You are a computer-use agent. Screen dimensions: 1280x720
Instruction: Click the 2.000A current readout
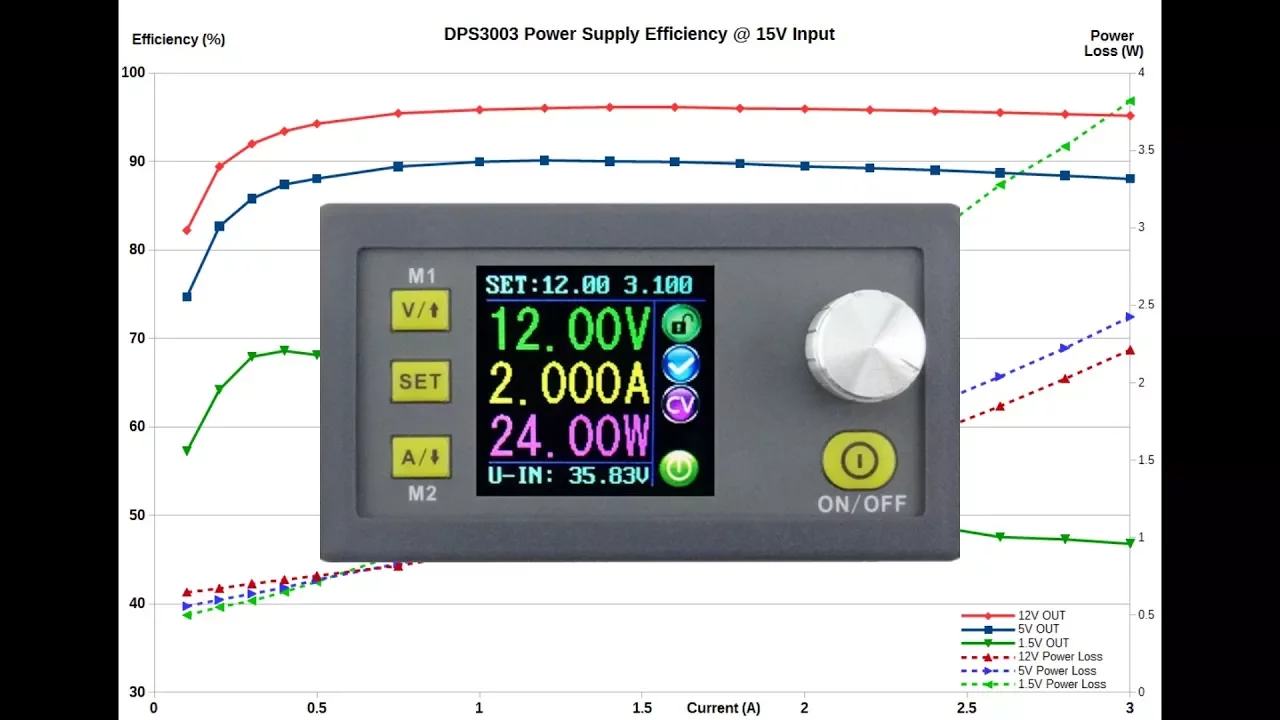(570, 384)
